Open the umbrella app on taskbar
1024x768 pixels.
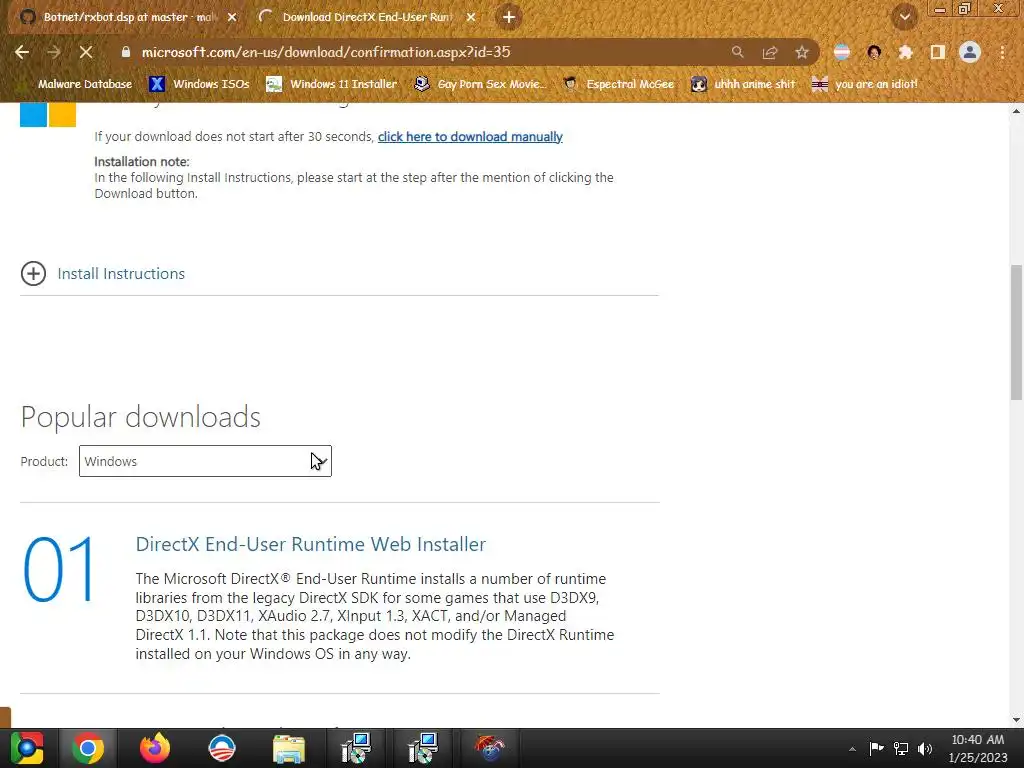[490, 748]
